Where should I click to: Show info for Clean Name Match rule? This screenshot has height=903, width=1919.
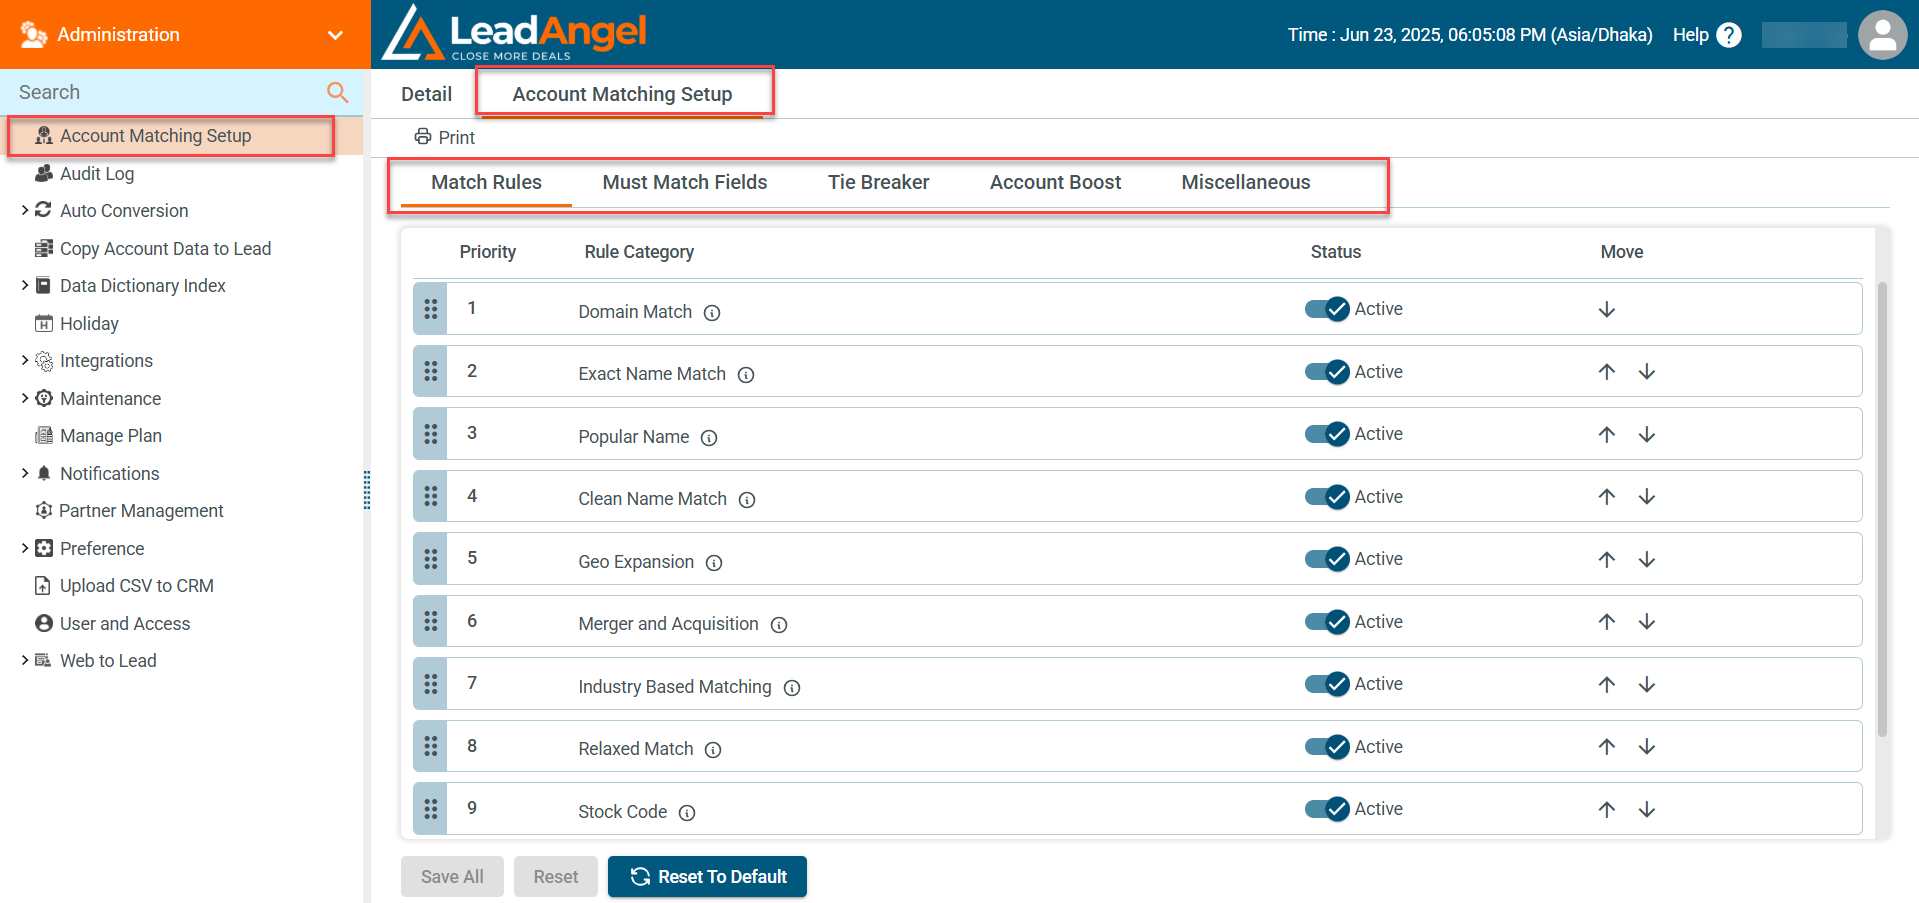click(747, 500)
